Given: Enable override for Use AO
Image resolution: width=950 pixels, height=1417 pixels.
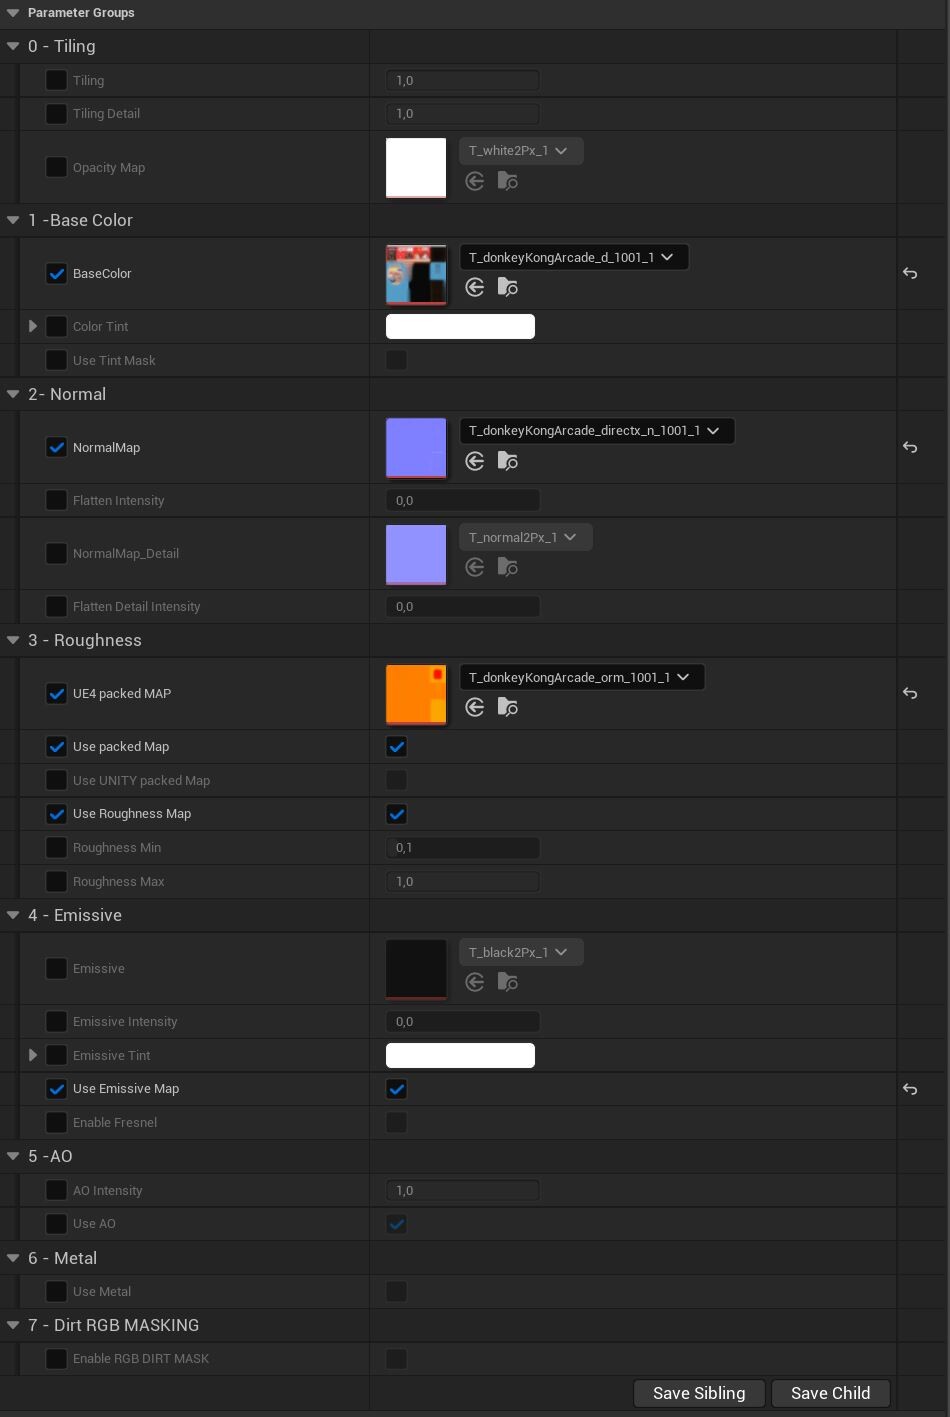Looking at the screenshot, I should [57, 1223].
